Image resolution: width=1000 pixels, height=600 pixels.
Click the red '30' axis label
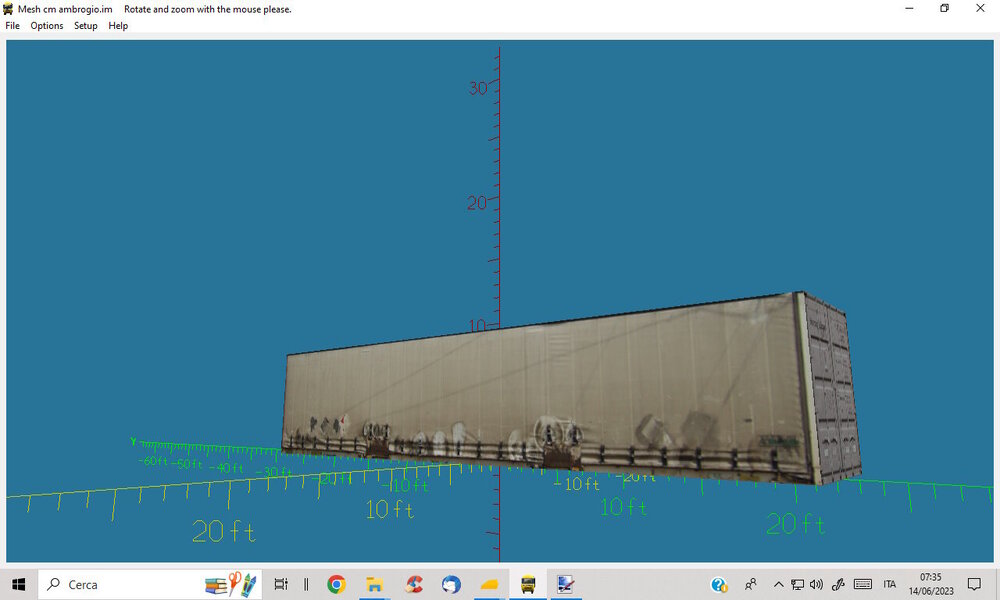[x=478, y=88]
